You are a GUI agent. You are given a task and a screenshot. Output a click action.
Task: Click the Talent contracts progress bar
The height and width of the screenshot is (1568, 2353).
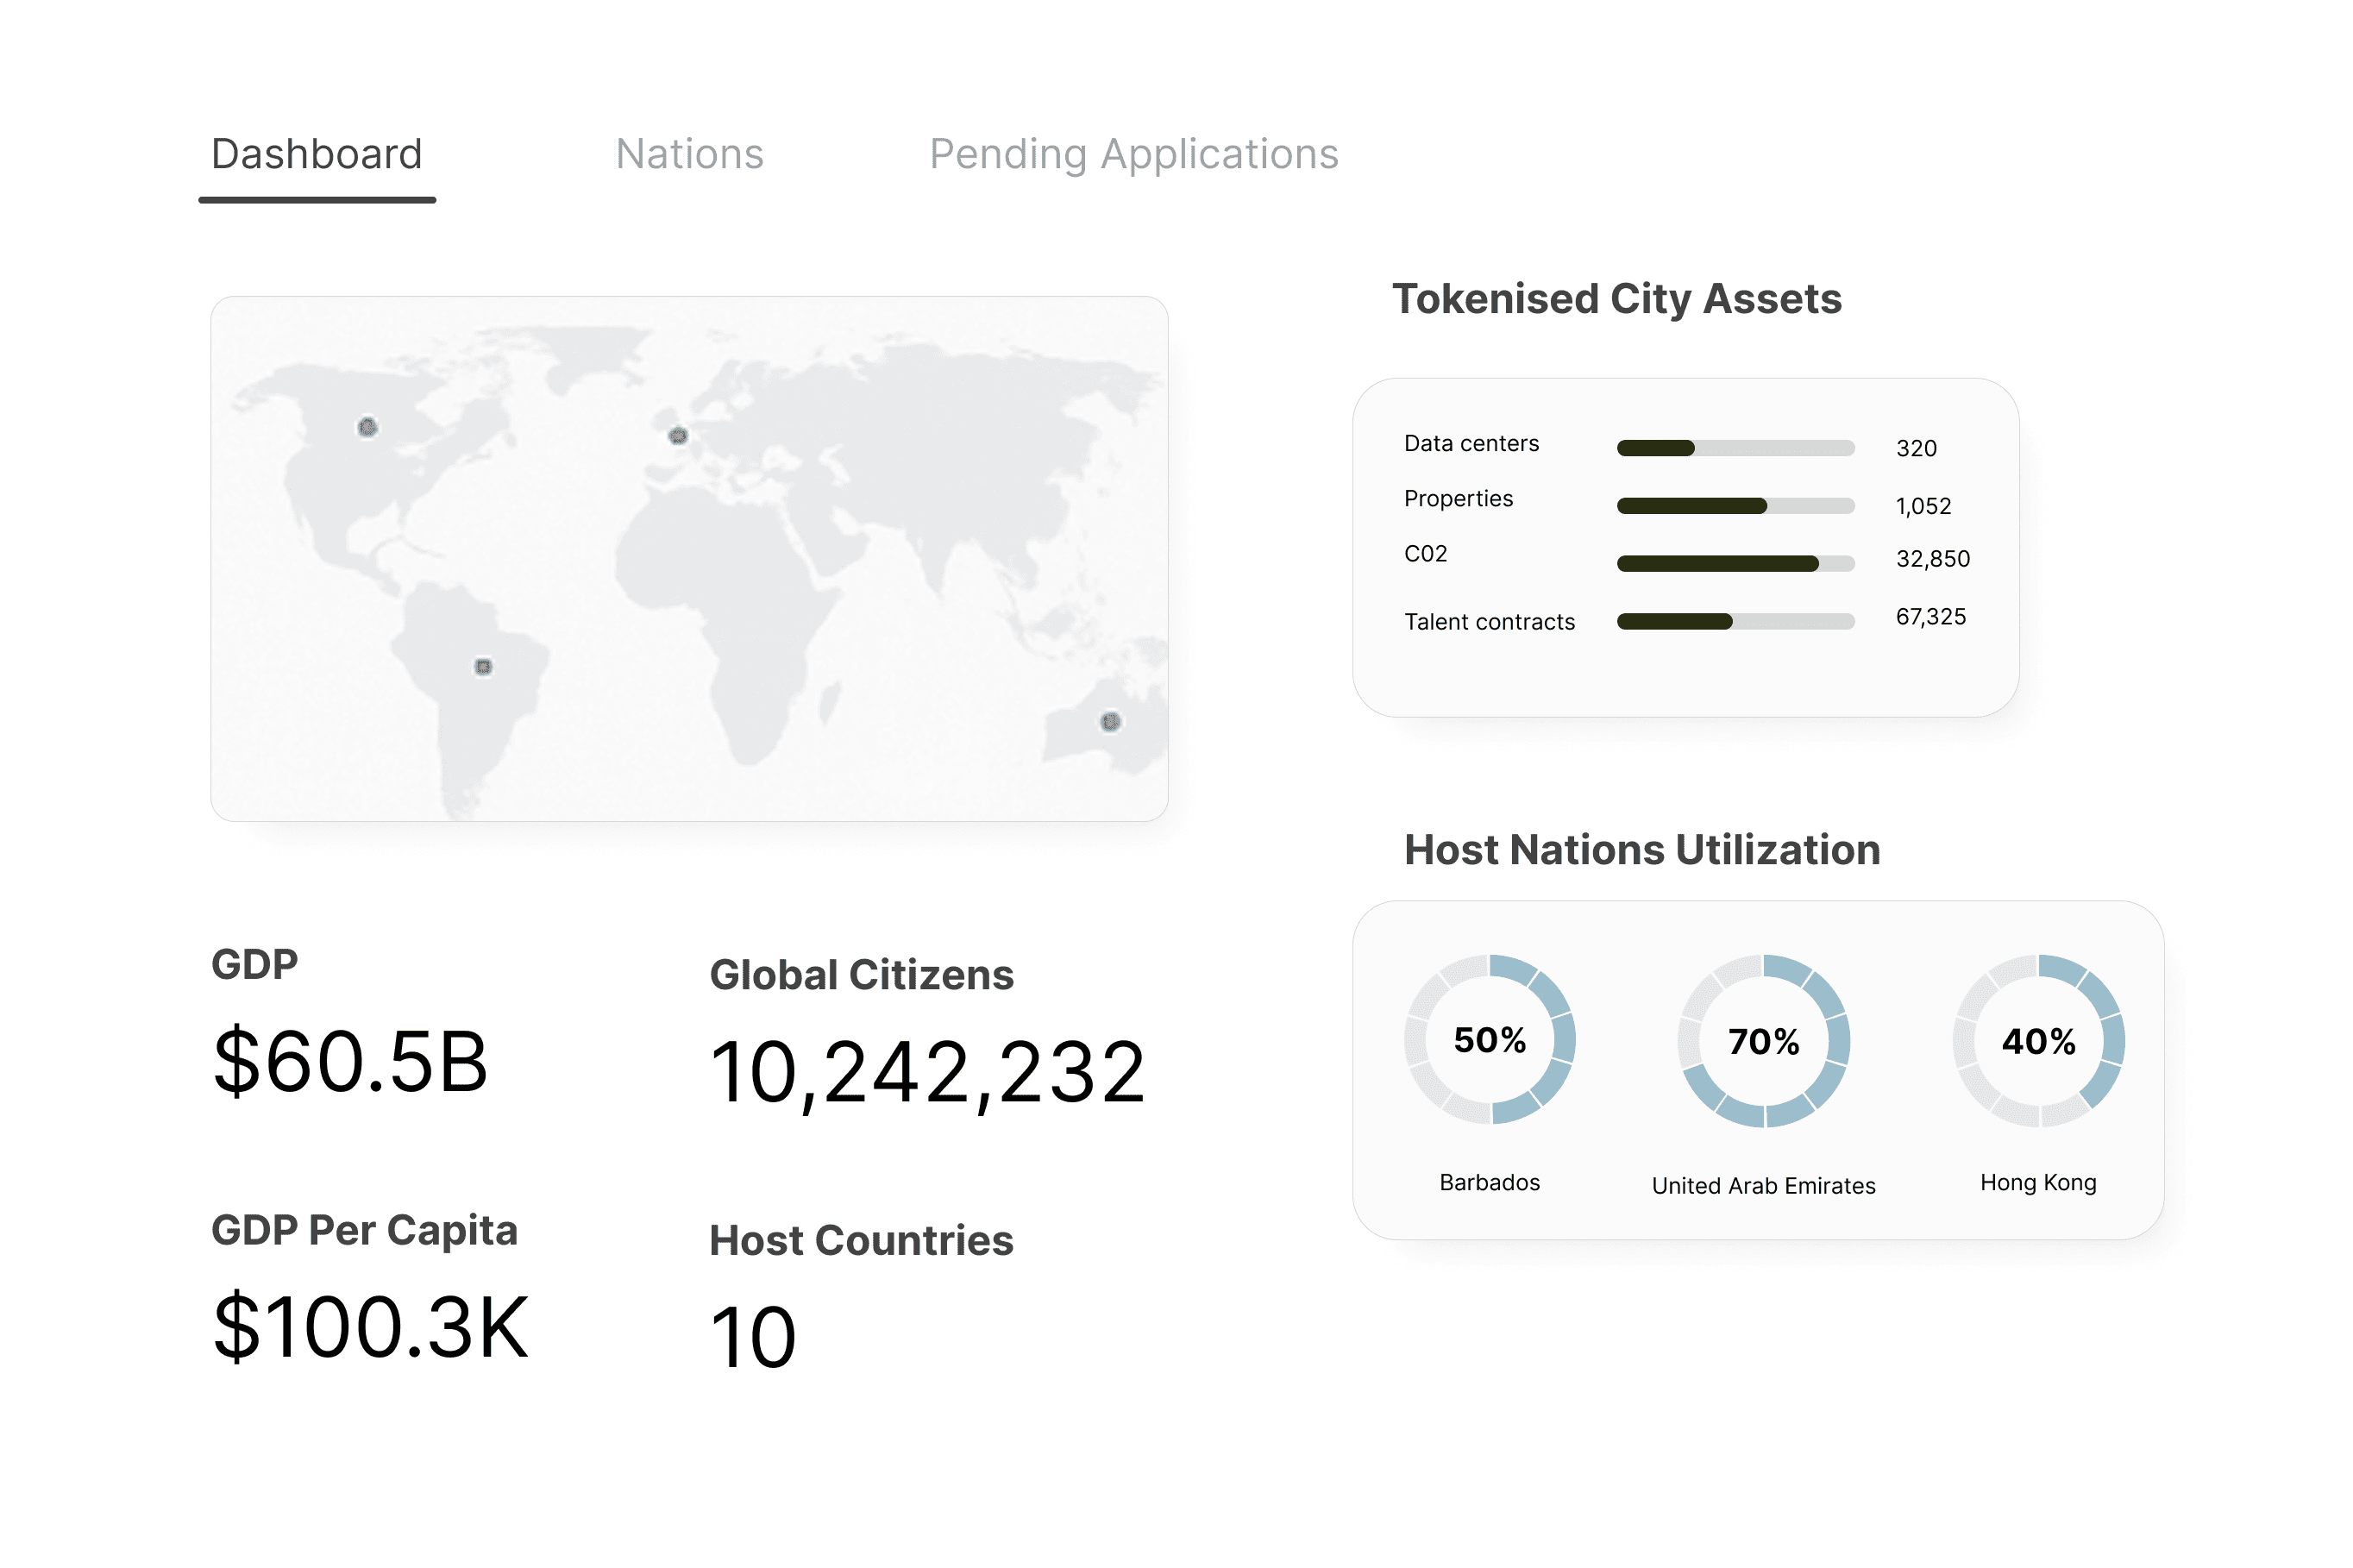click(x=1735, y=621)
